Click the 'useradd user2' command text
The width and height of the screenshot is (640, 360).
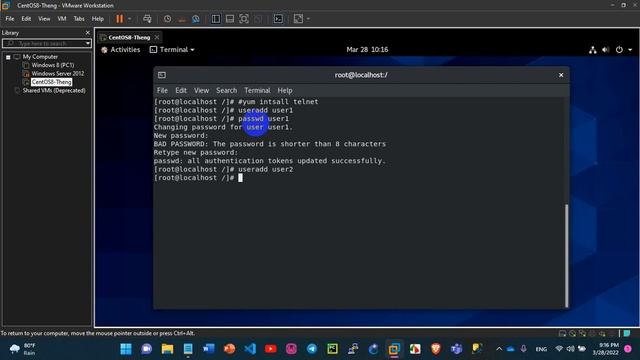click(266, 169)
